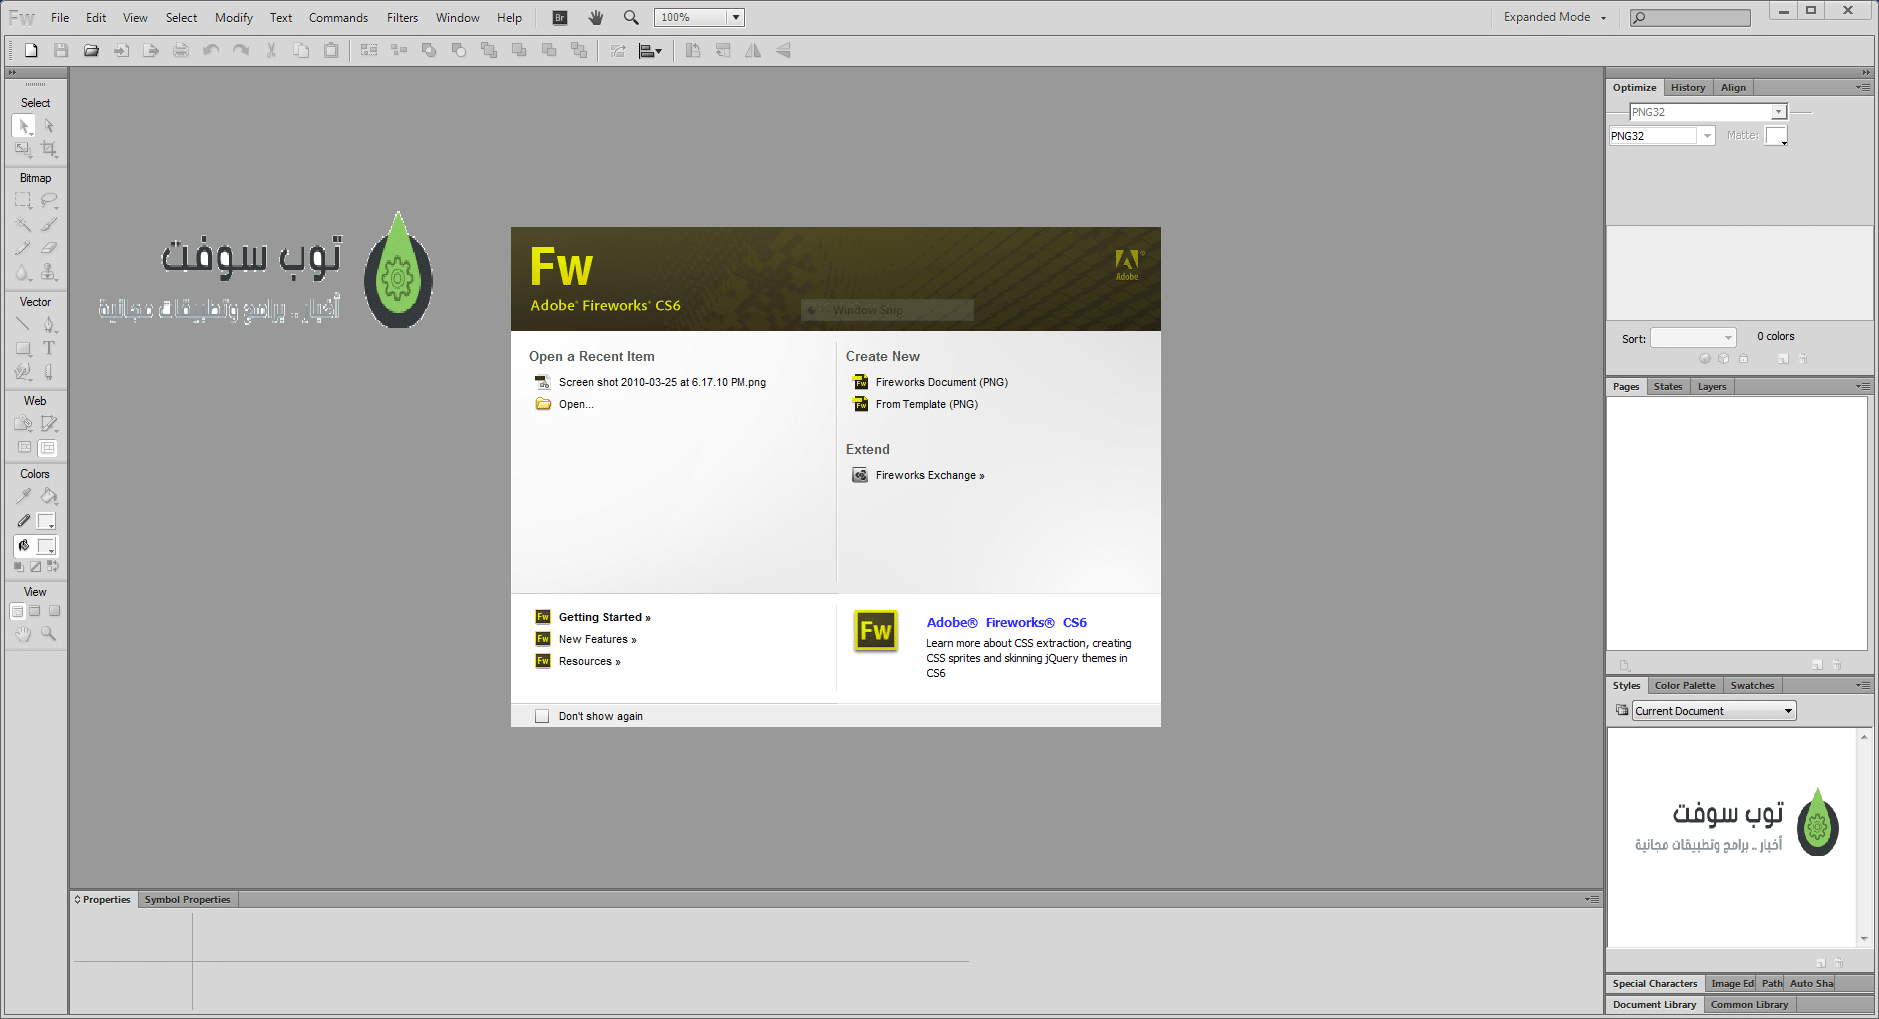
Task: Collapse the Properties panel arrow
Action: click(78, 899)
